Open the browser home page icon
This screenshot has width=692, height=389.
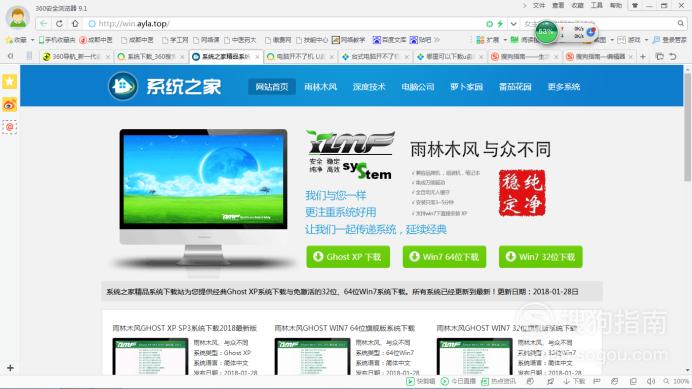(x=75, y=23)
